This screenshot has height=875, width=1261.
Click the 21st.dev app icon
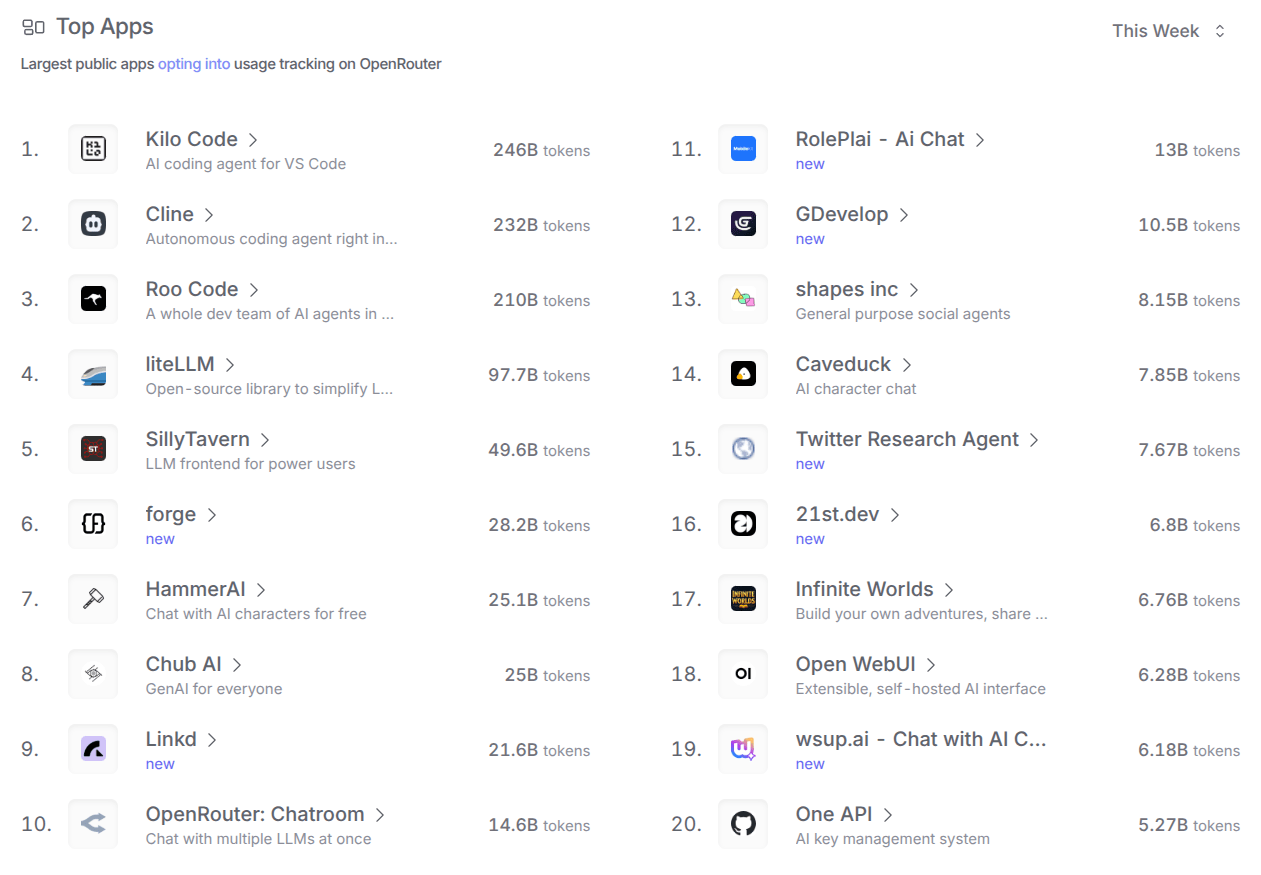743,524
